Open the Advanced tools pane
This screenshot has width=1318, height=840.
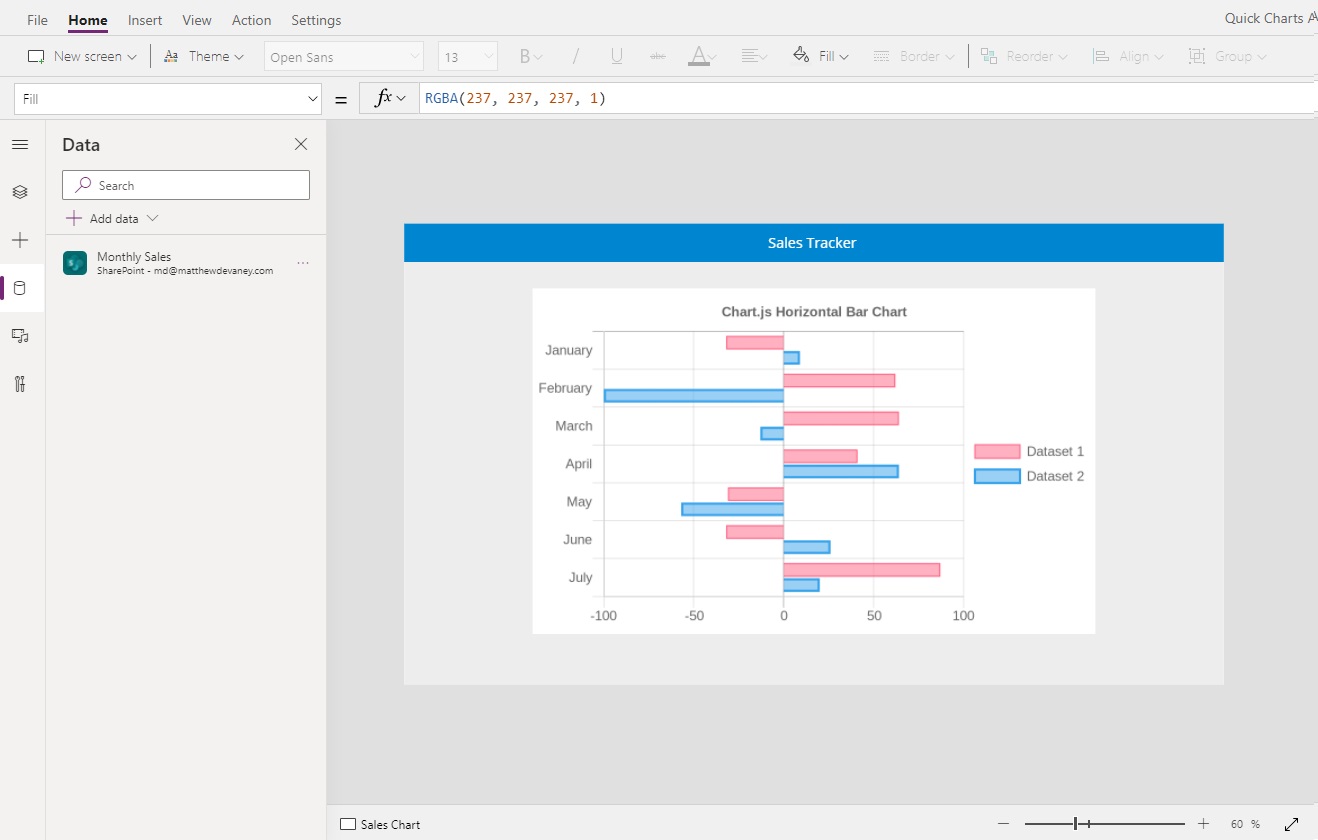pos(20,384)
